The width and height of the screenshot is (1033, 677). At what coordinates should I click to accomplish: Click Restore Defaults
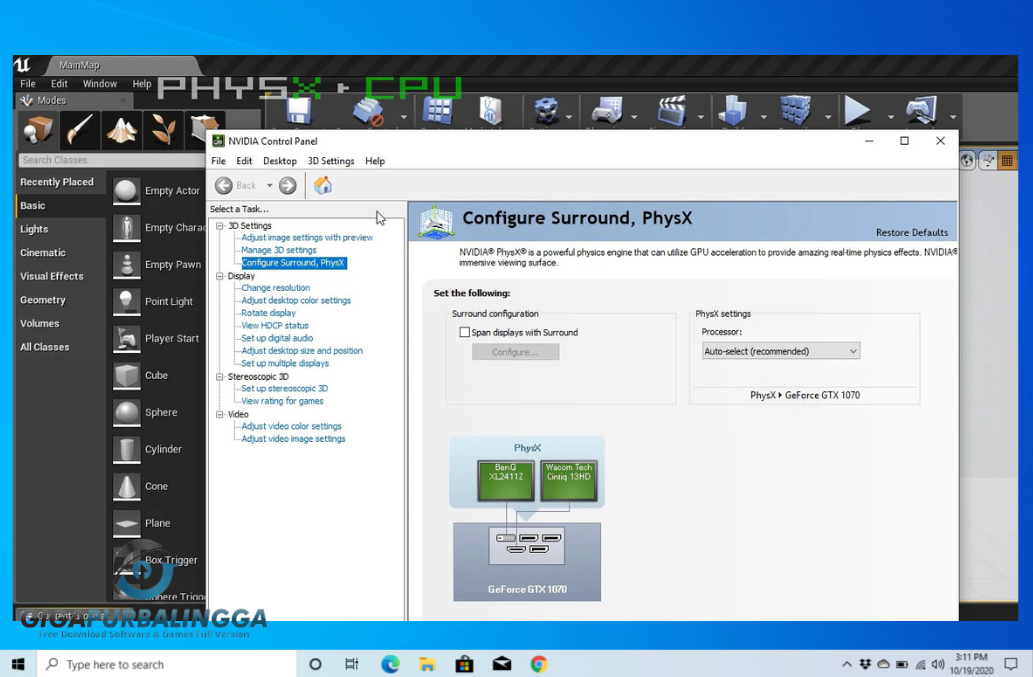click(911, 232)
